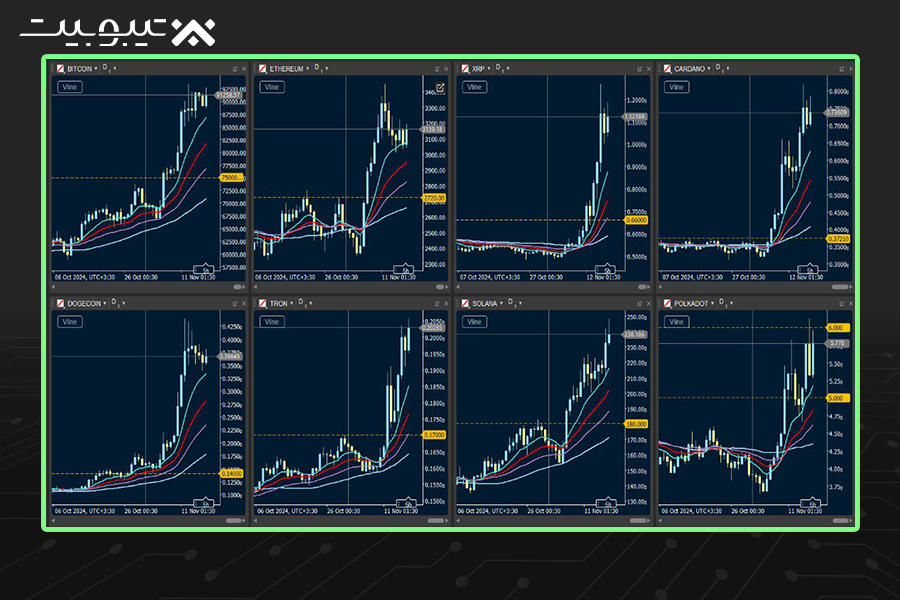
Task: Click the Vline button on CARDANO chart
Action: click(676, 87)
